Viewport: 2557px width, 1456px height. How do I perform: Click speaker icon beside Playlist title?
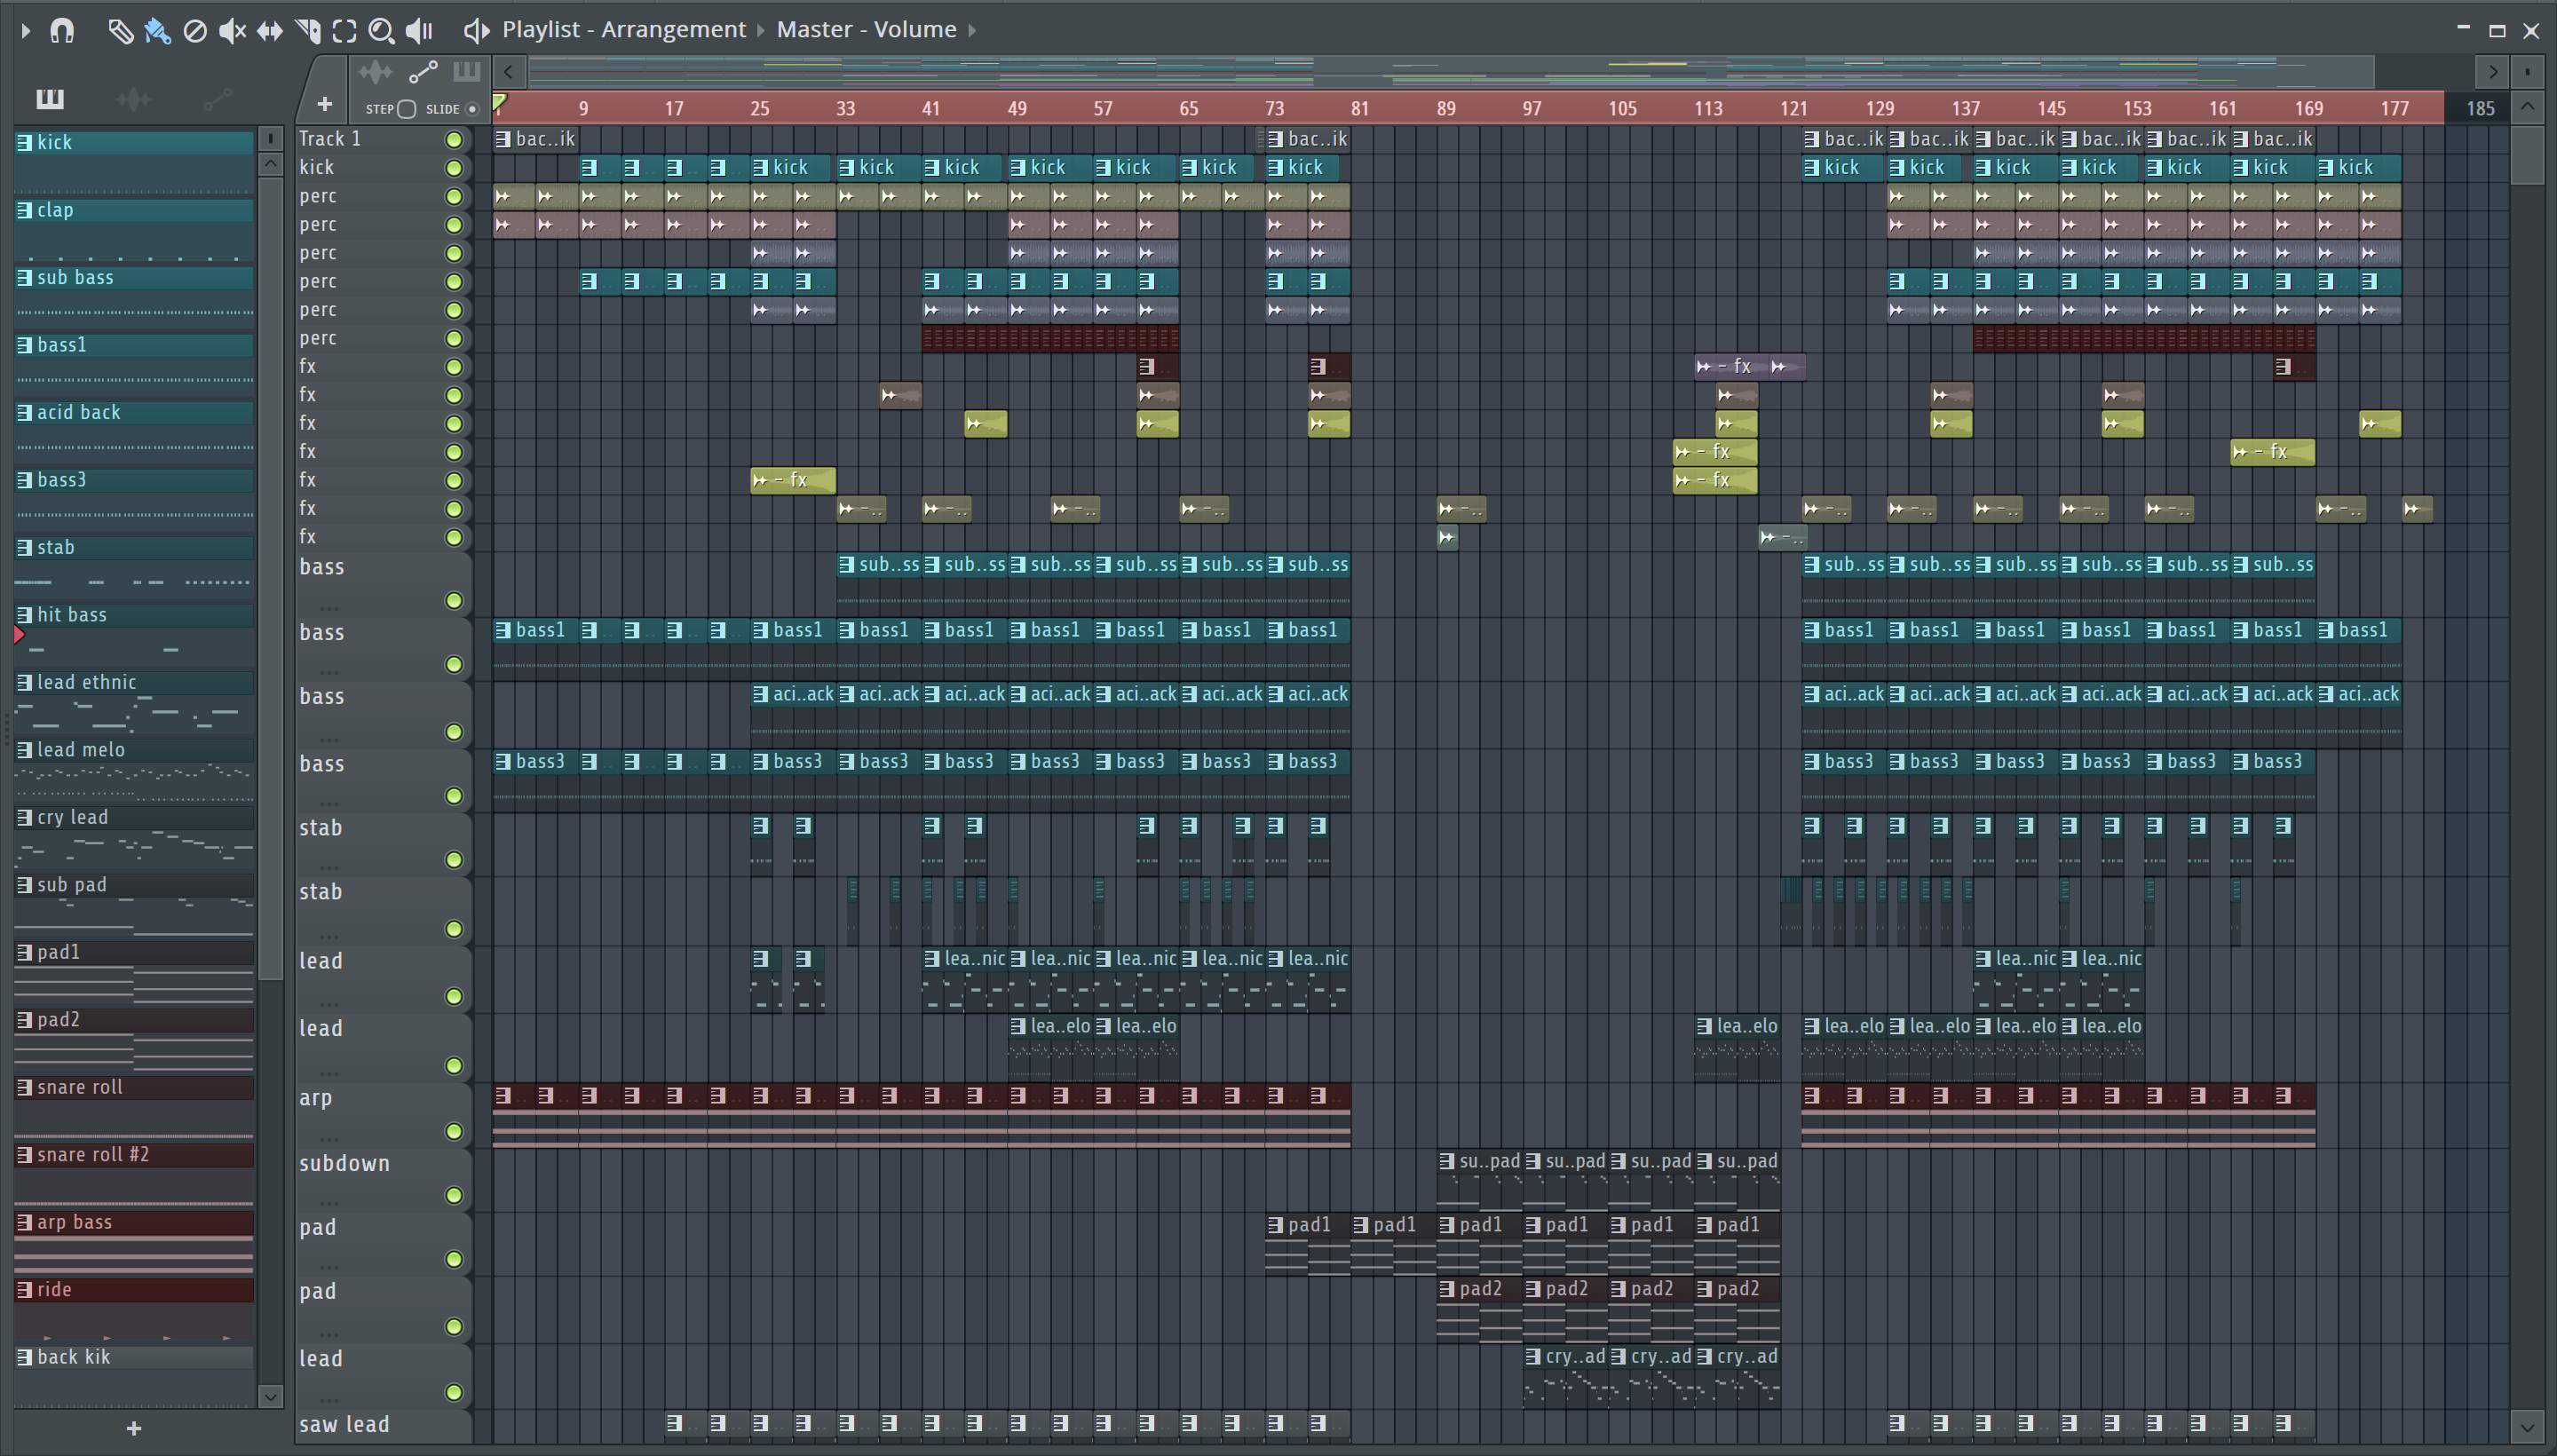pyautogui.click(x=476, y=30)
